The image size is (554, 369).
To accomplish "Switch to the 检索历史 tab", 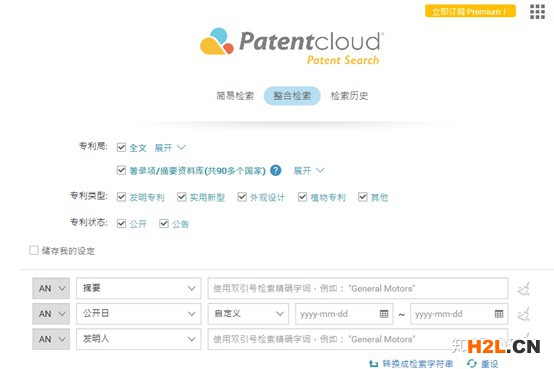I will 349,96.
